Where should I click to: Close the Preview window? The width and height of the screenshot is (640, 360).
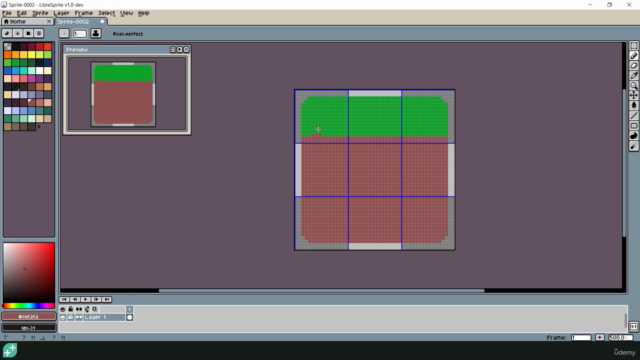[x=186, y=49]
